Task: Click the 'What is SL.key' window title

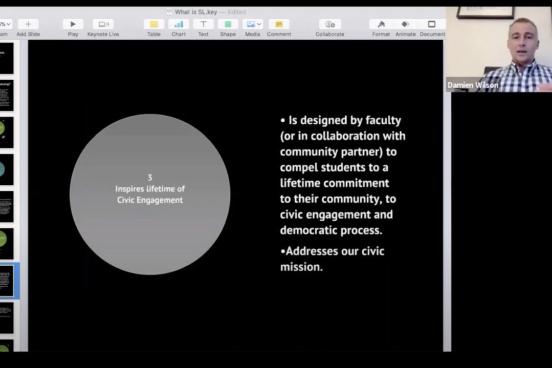Action: pos(196,12)
